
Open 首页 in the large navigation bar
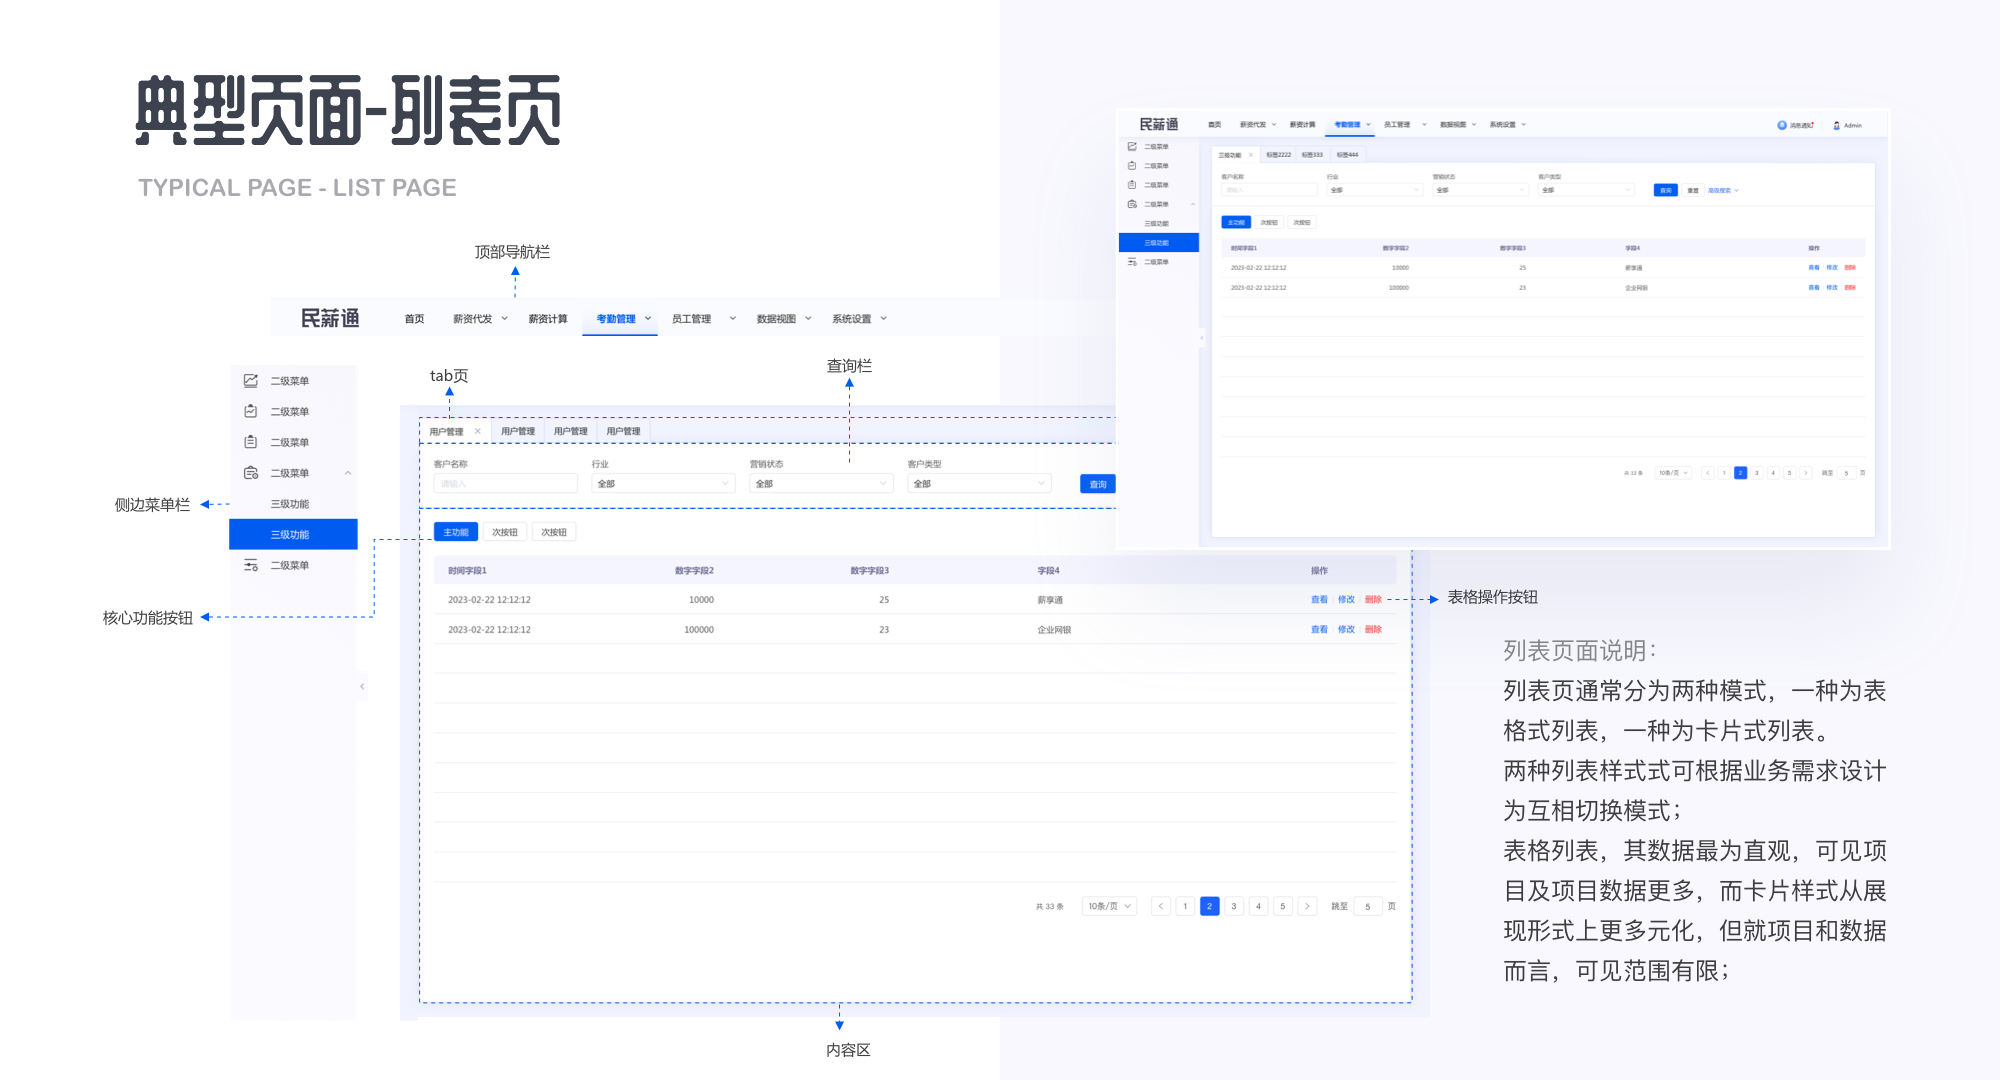[x=414, y=319]
